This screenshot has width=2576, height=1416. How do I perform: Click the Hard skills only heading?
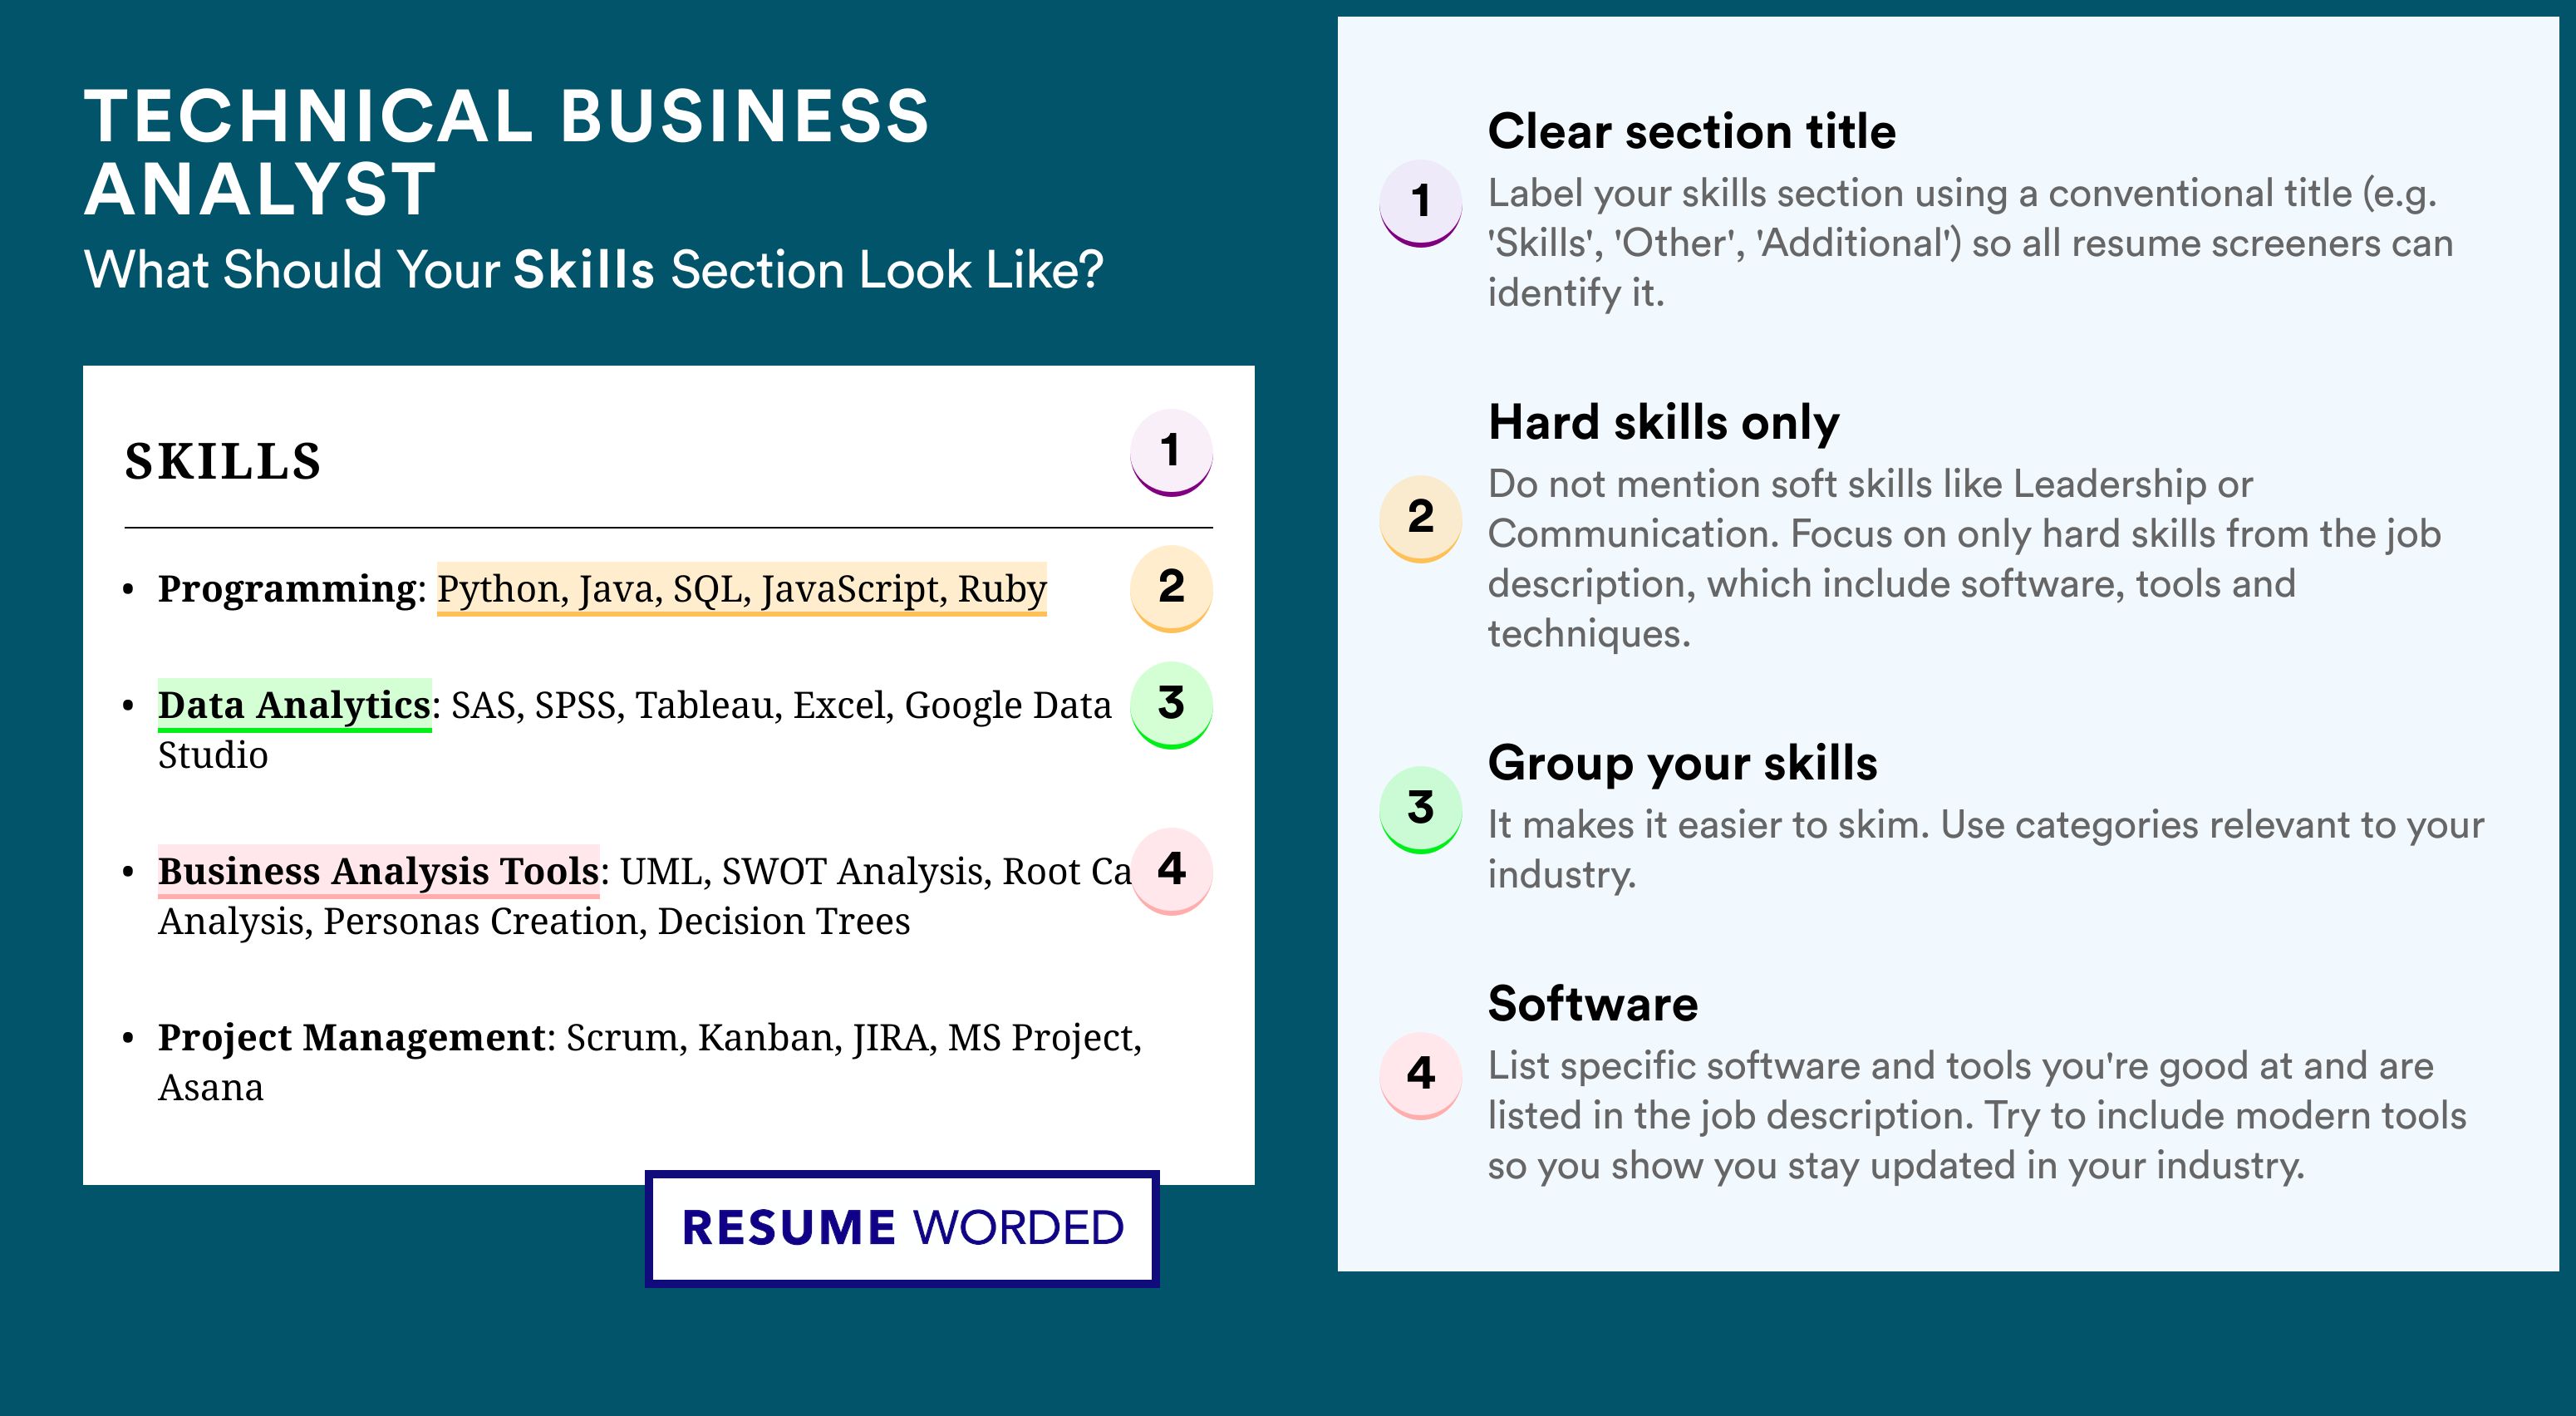1663,422
